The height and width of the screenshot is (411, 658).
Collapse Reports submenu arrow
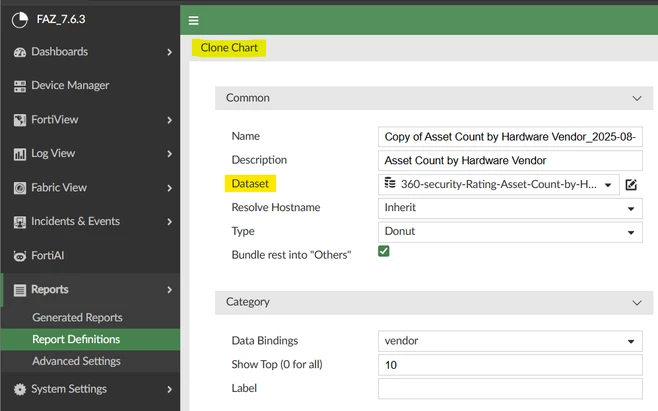170,290
